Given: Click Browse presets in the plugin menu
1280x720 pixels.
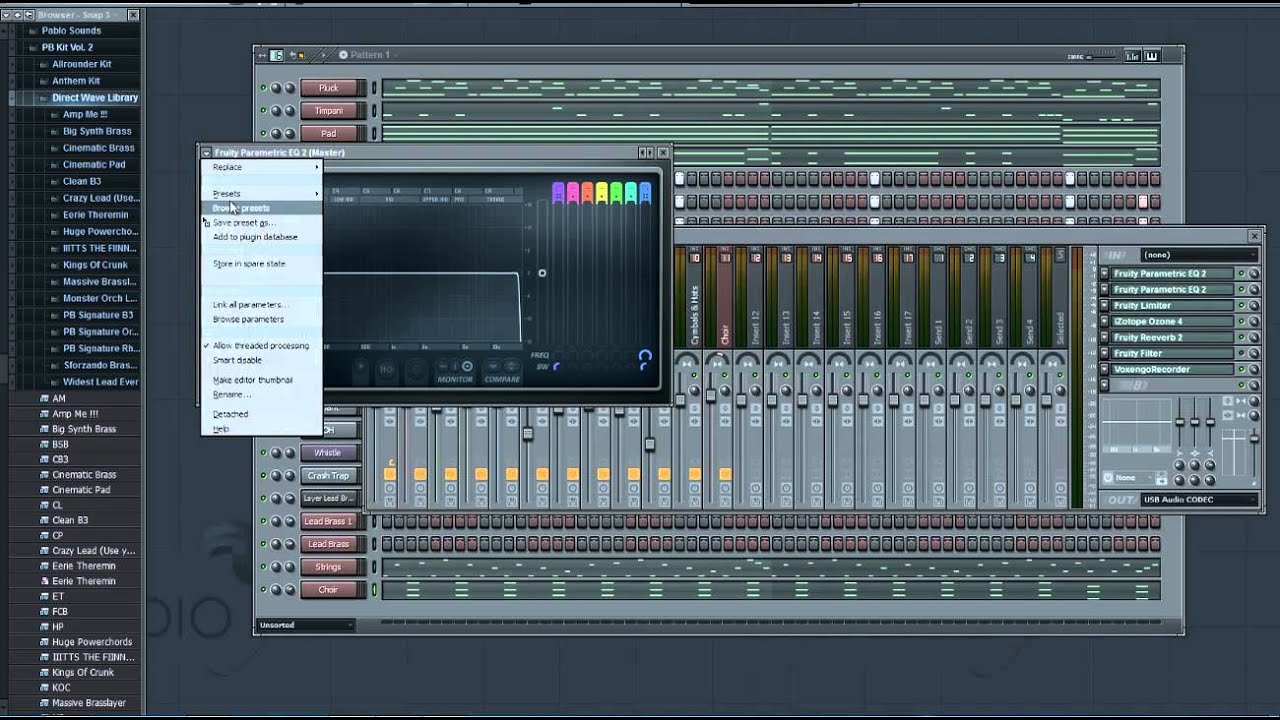Looking at the screenshot, I should point(261,208).
